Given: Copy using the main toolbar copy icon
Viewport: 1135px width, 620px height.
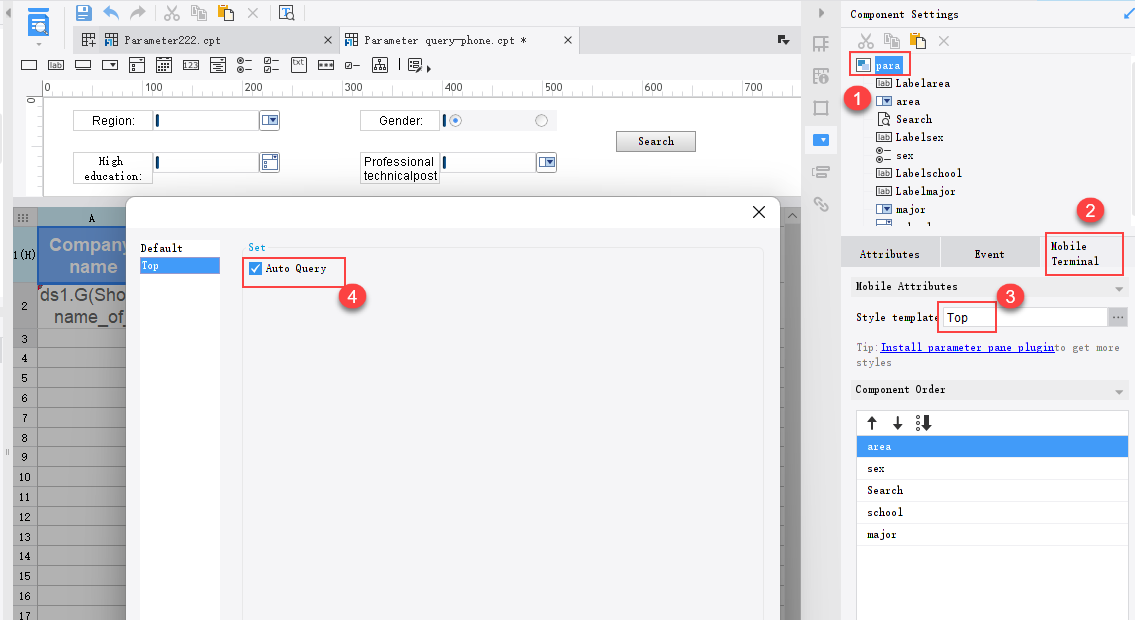Looking at the screenshot, I should click(x=198, y=13).
